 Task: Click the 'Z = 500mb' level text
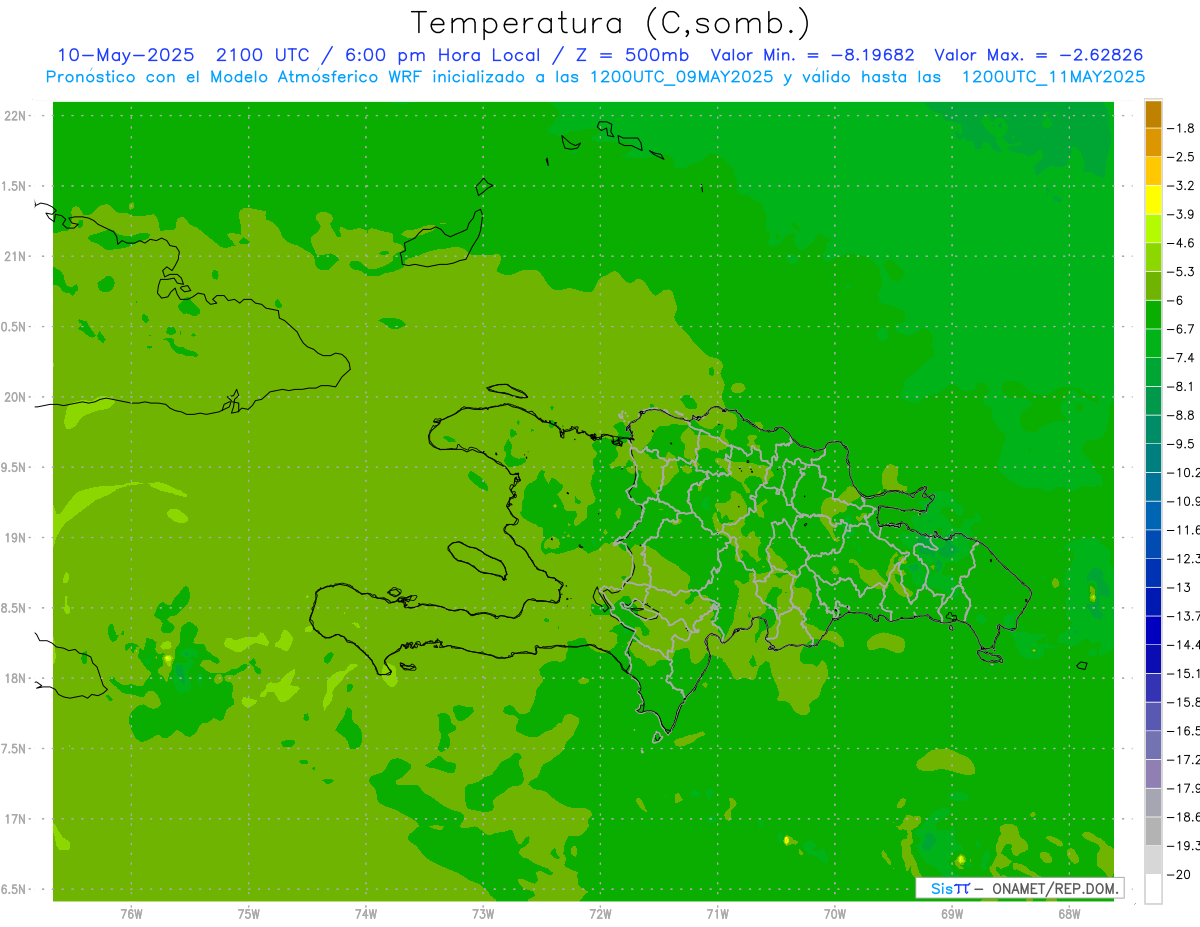point(634,55)
